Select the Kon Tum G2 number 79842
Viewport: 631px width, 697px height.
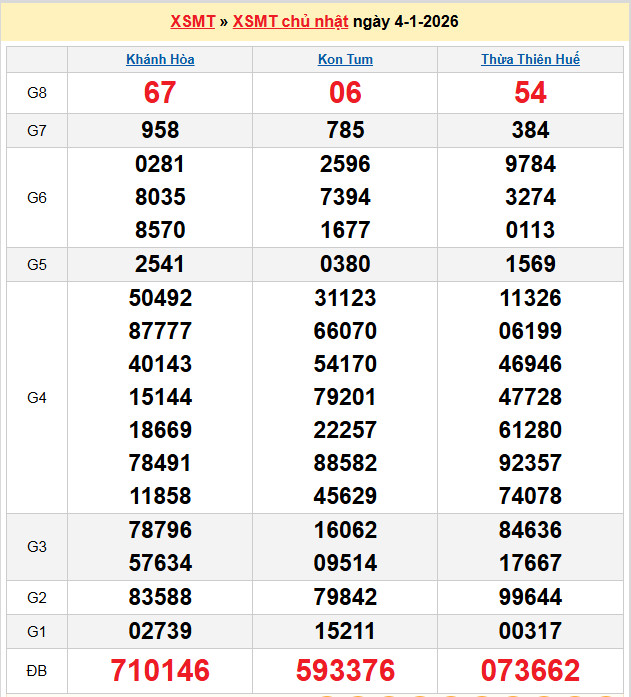tap(345, 598)
